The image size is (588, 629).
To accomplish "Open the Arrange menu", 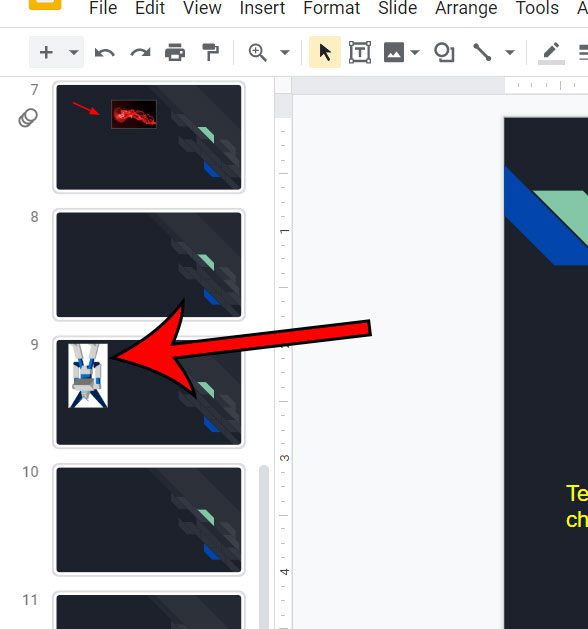I will tap(466, 8).
